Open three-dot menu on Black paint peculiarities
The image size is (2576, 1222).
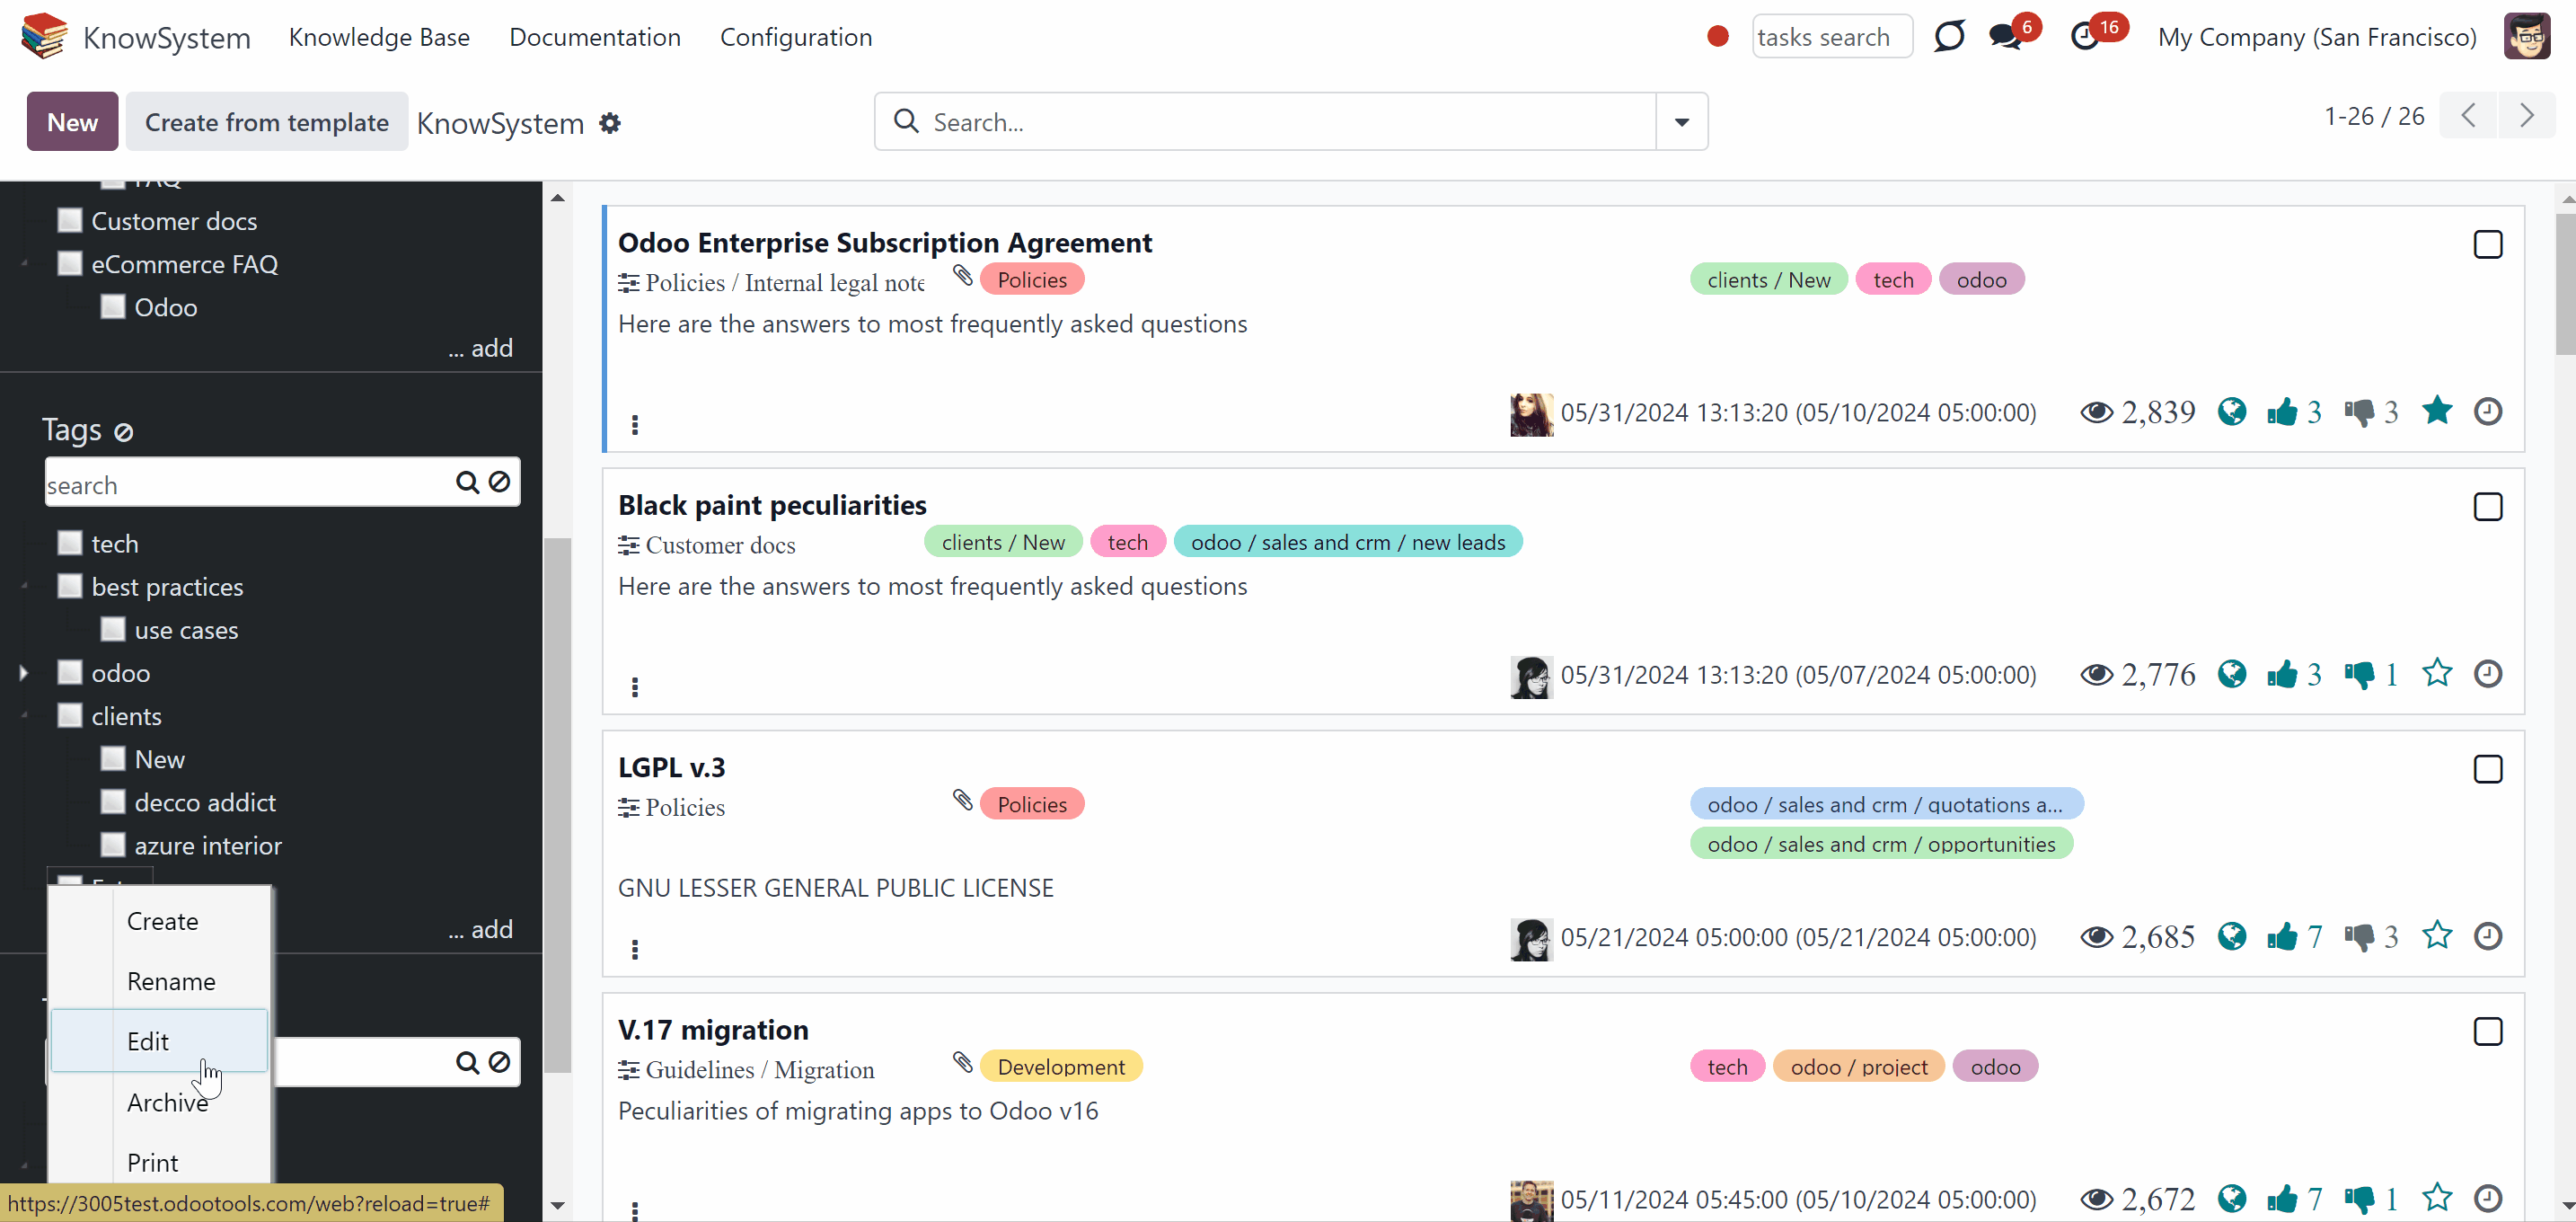(x=635, y=687)
